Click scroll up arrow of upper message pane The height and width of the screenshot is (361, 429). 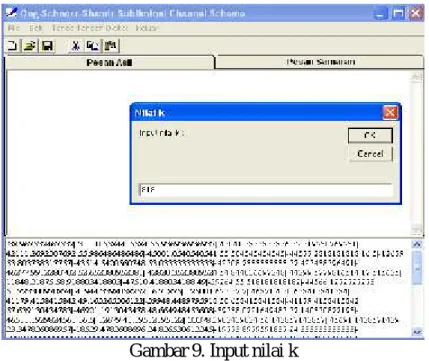pos(417,77)
